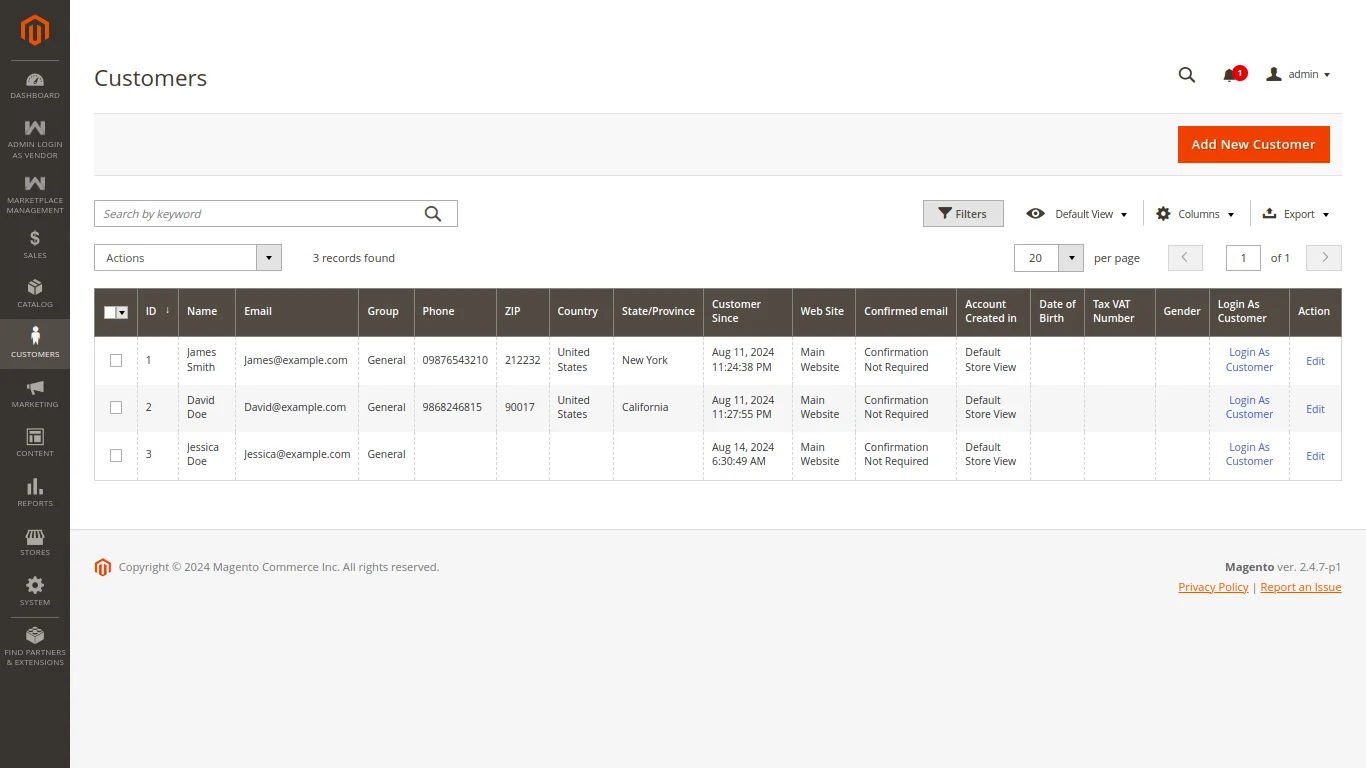Open the admin account menu
This screenshot has height=768, width=1366.
click(x=1298, y=74)
